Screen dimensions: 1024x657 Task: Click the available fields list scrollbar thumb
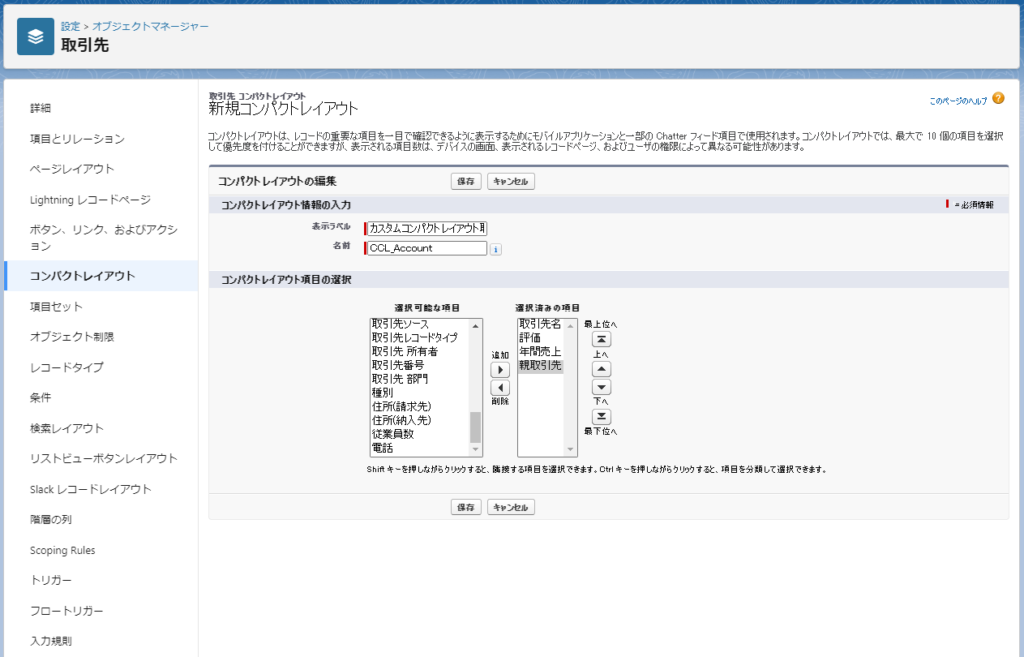click(x=476, y=428)
